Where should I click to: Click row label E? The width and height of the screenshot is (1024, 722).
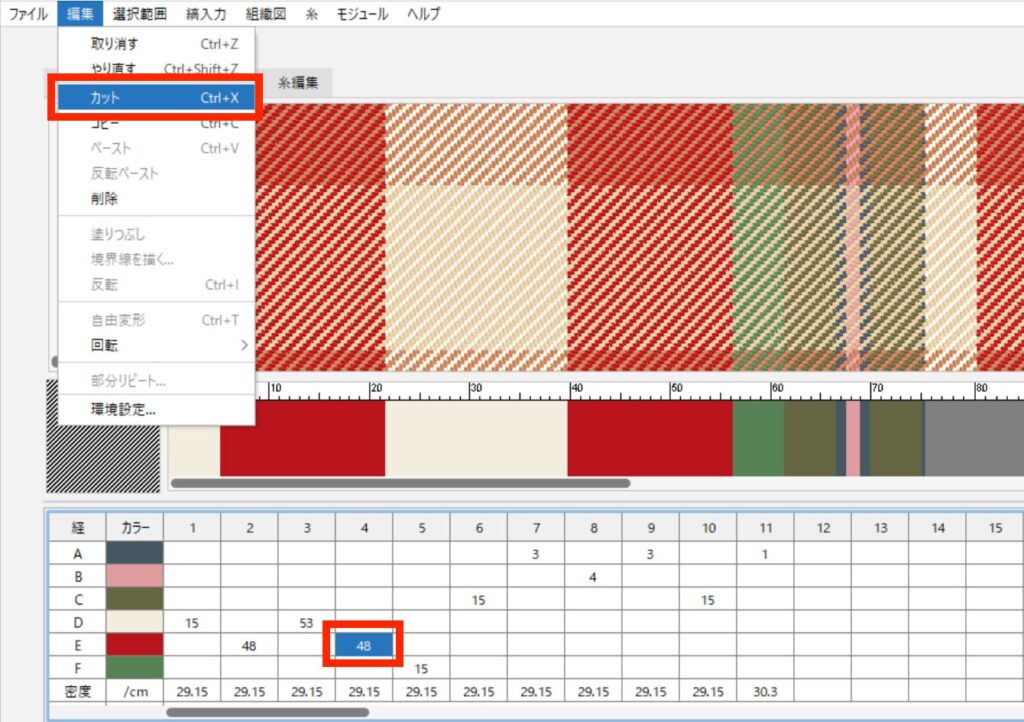78,645
